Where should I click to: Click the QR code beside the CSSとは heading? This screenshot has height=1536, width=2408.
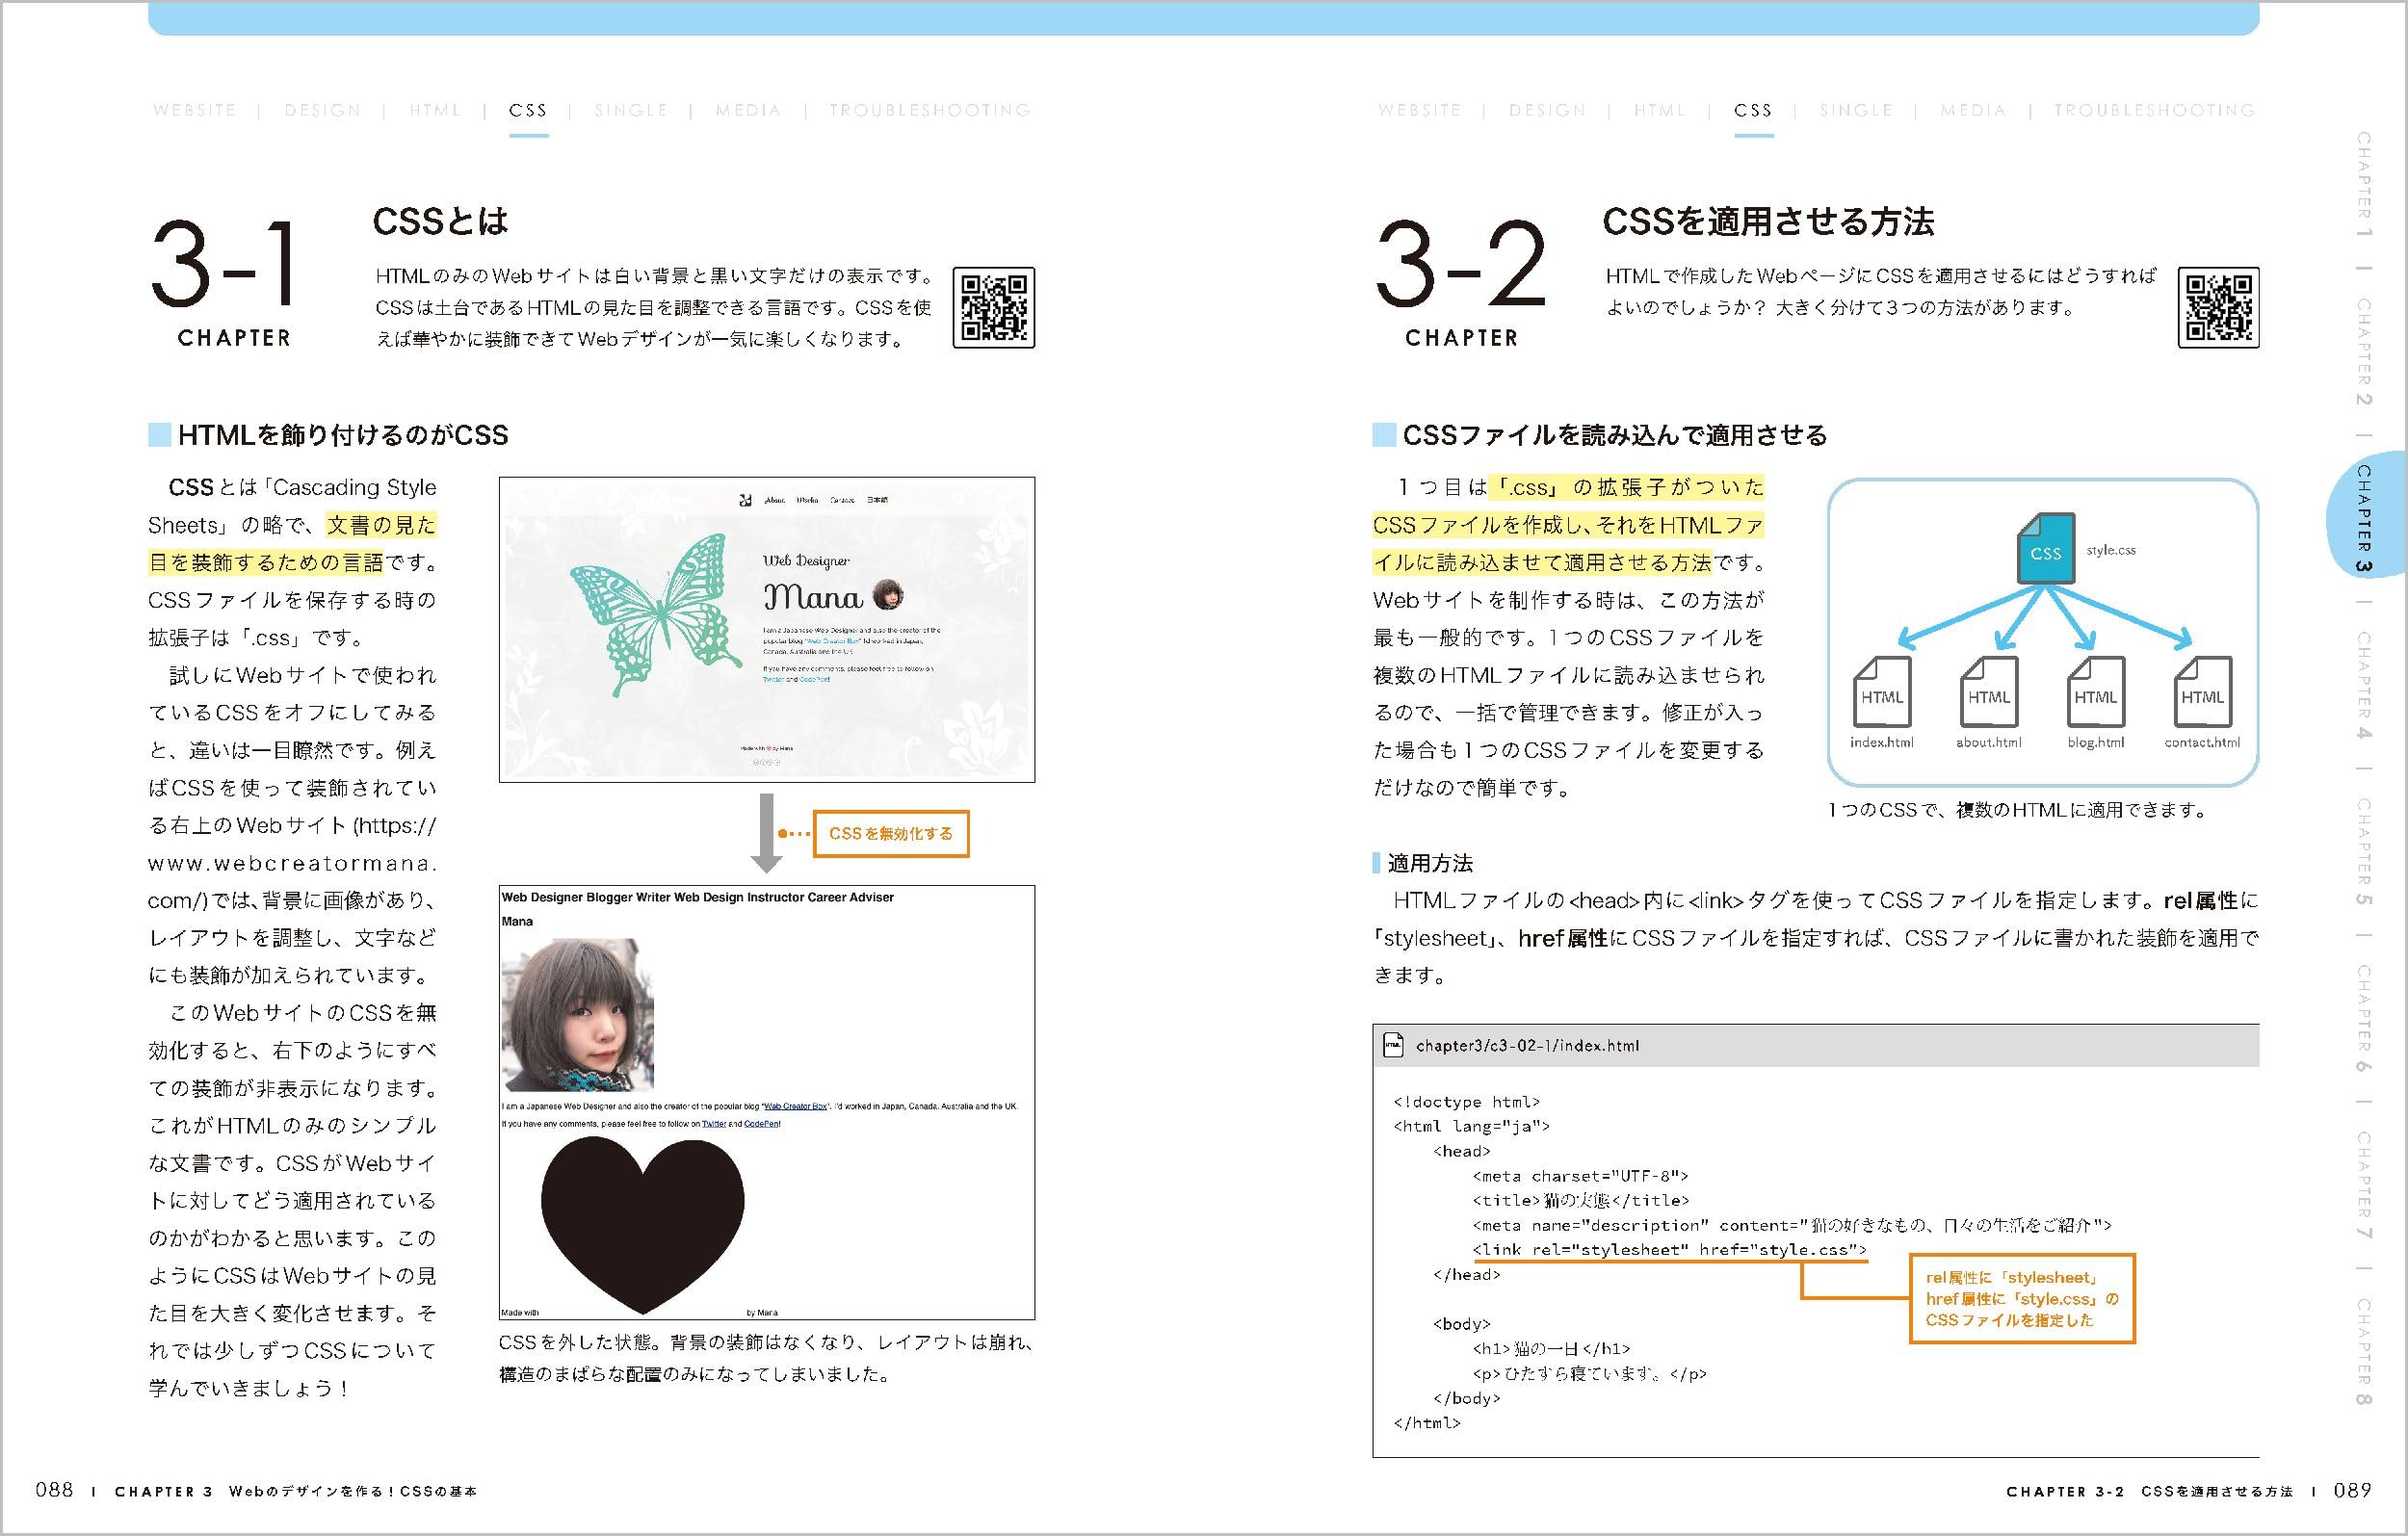coord(993,308)
